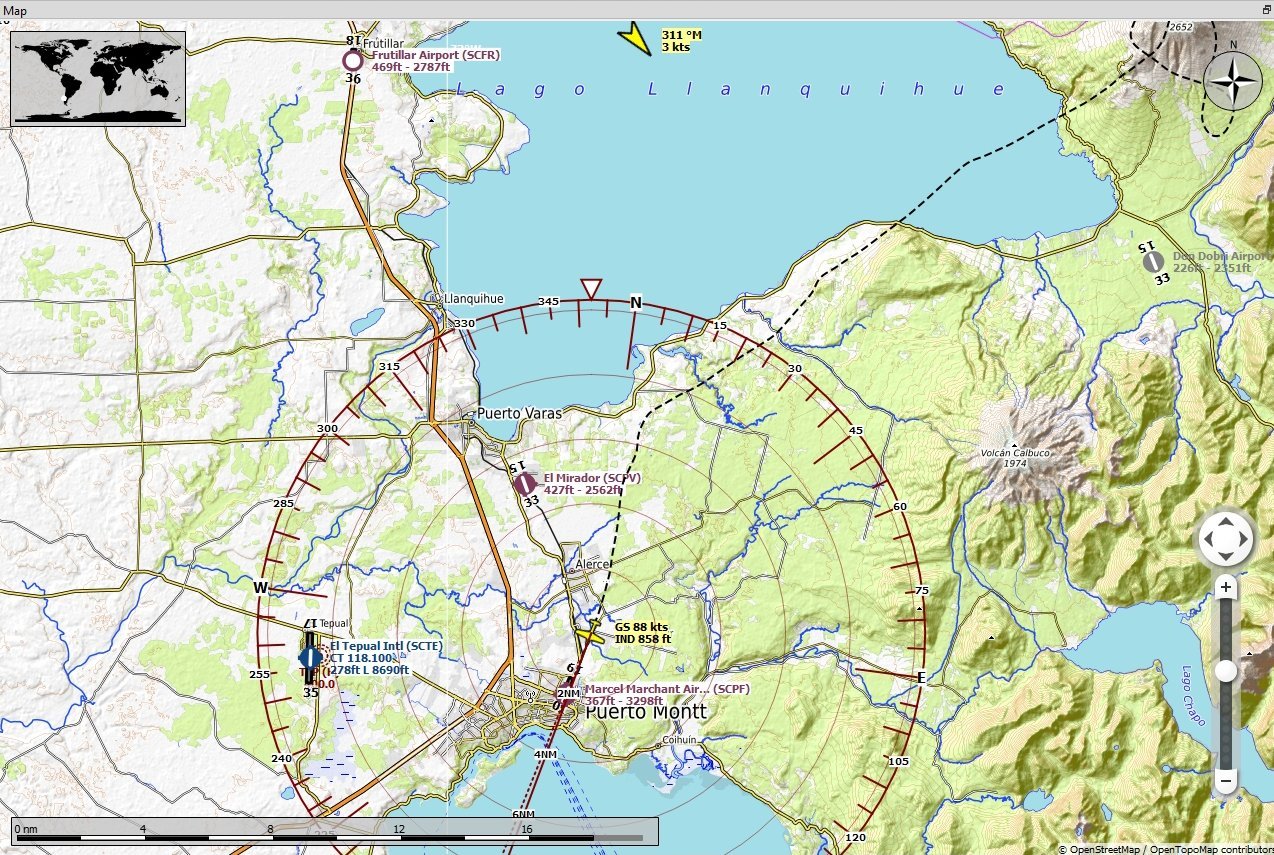Viewport: 1274px width, 855px height.
Task: Click the Alerce town label
Action: (x=591, y=564)
